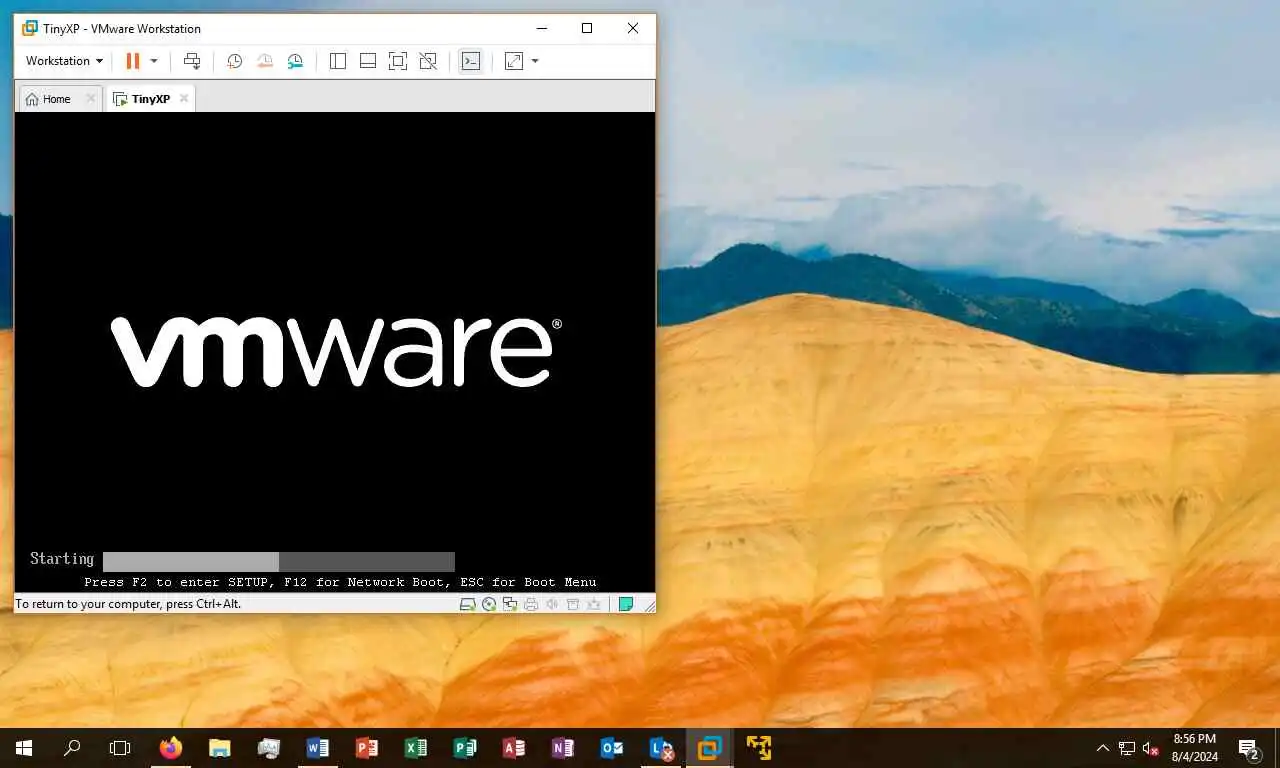The image size is (1280, 768).
Task: Open Lync/Skype for Business taskbar icon
Action: (x=661, y=748)
